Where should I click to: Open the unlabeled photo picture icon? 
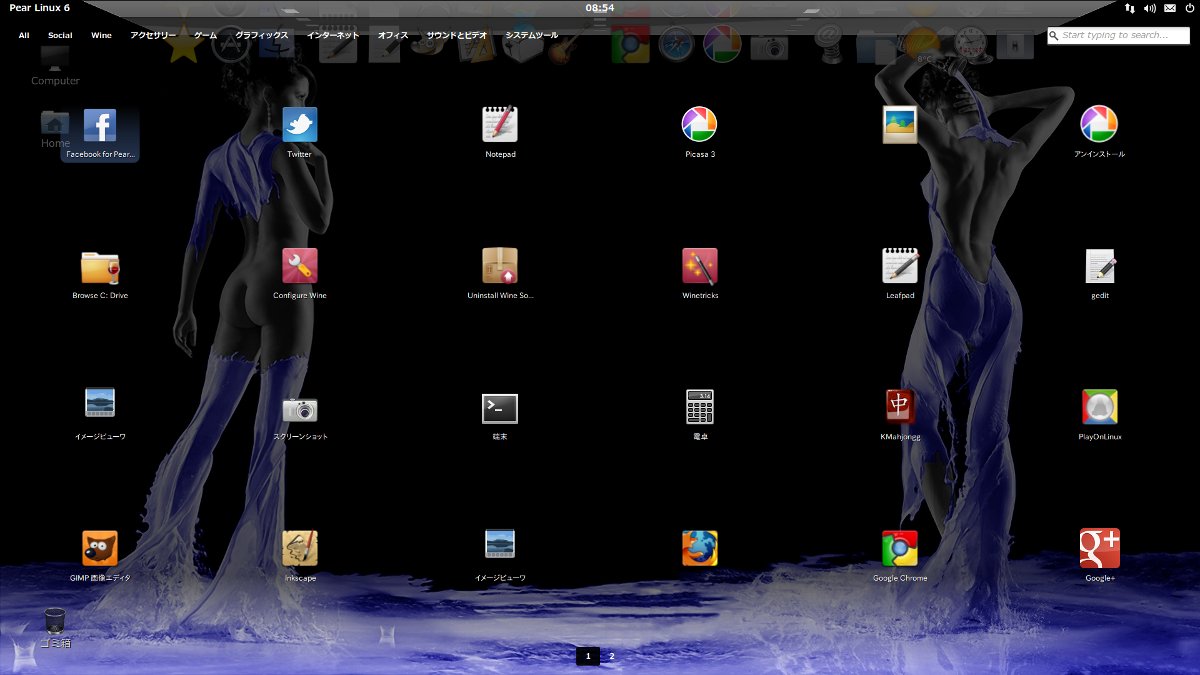pos(900,125)
